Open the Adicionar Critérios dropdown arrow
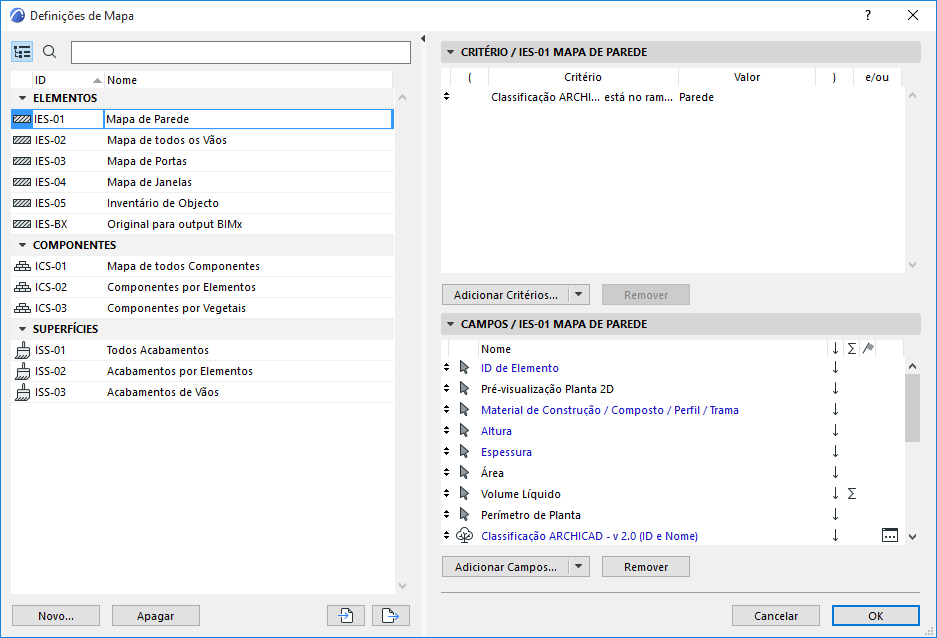Screen dimensions: 937x638 (580, 295)
